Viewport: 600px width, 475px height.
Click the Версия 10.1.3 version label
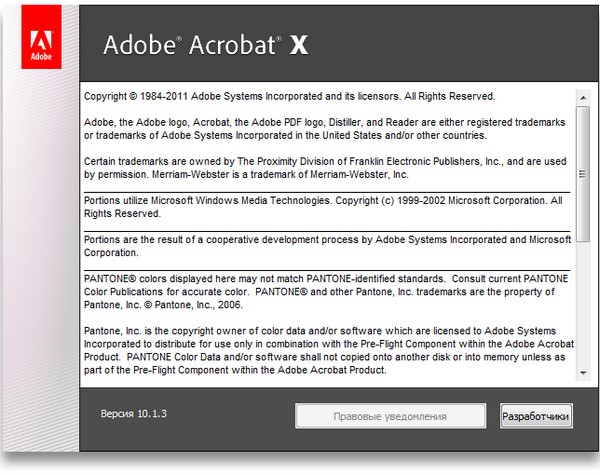132,414
